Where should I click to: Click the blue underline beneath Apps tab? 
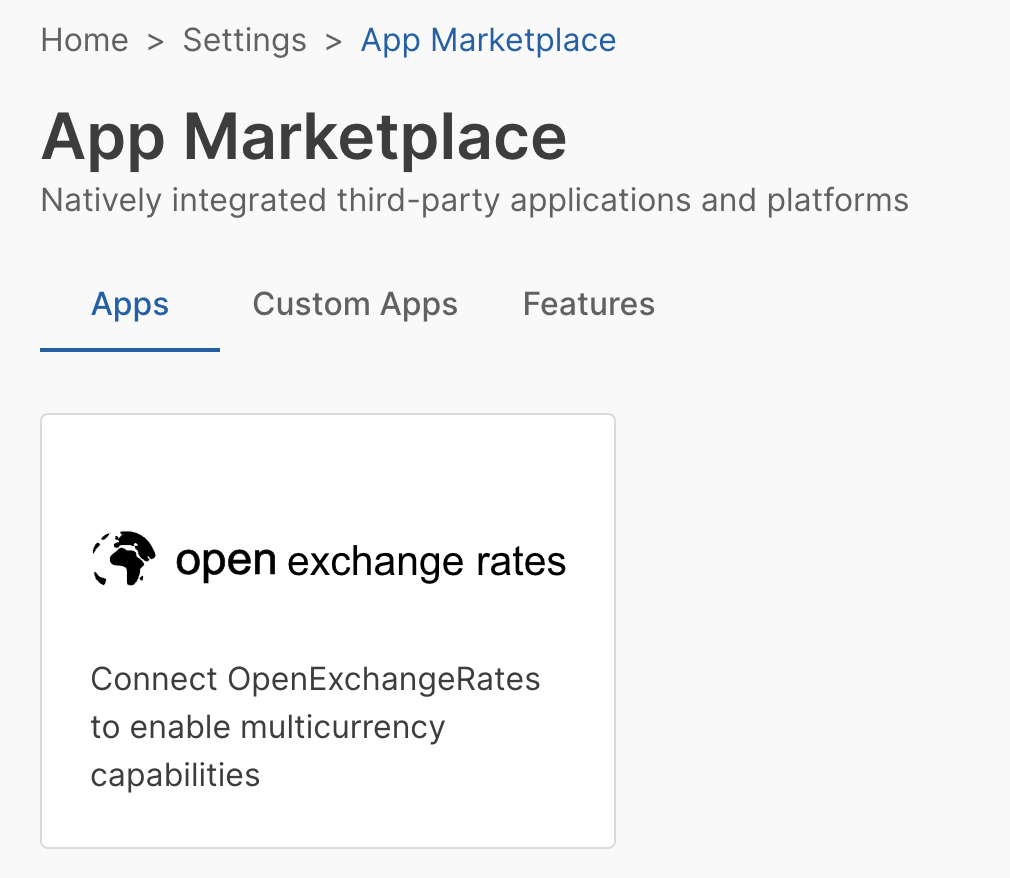130,350
